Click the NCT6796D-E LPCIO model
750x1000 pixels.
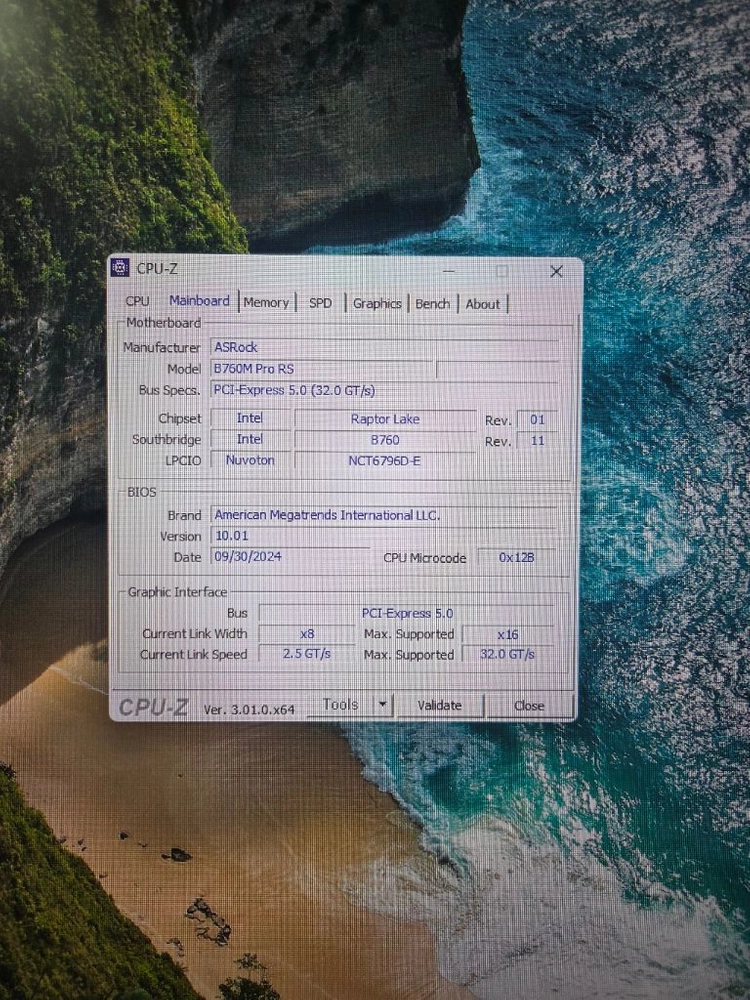(385, 460)
